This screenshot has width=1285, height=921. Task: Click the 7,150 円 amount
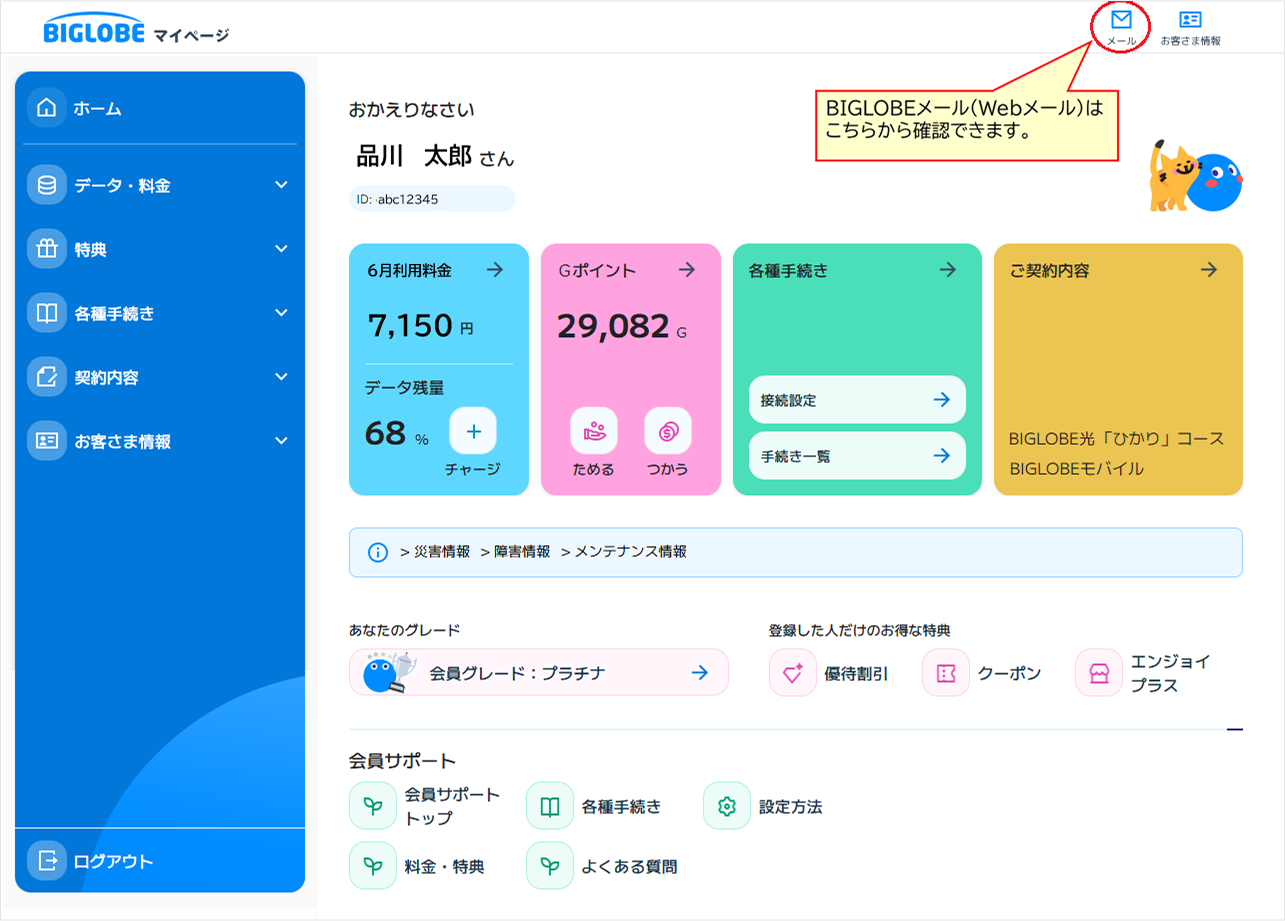(x=421, y=326)
